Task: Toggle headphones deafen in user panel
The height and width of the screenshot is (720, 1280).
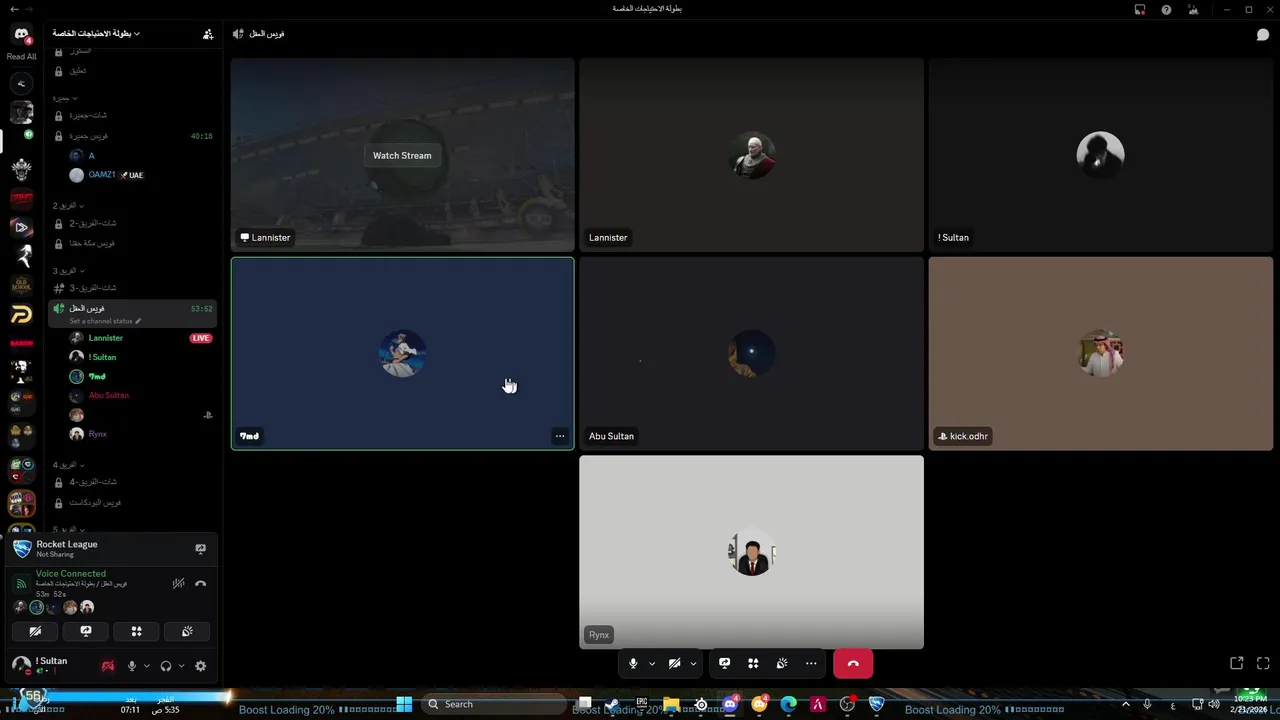Action: 166,666
